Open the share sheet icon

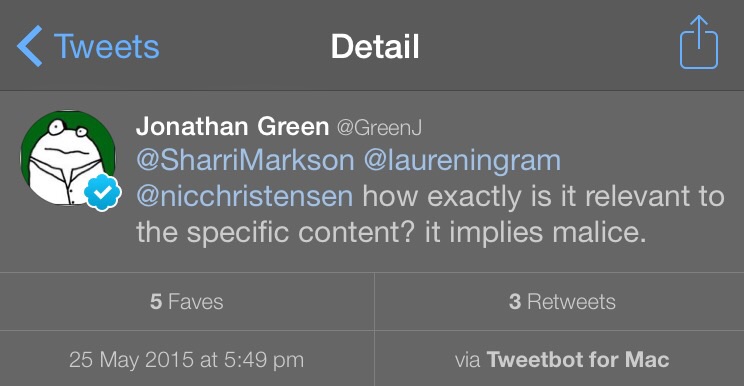point(699,42)
